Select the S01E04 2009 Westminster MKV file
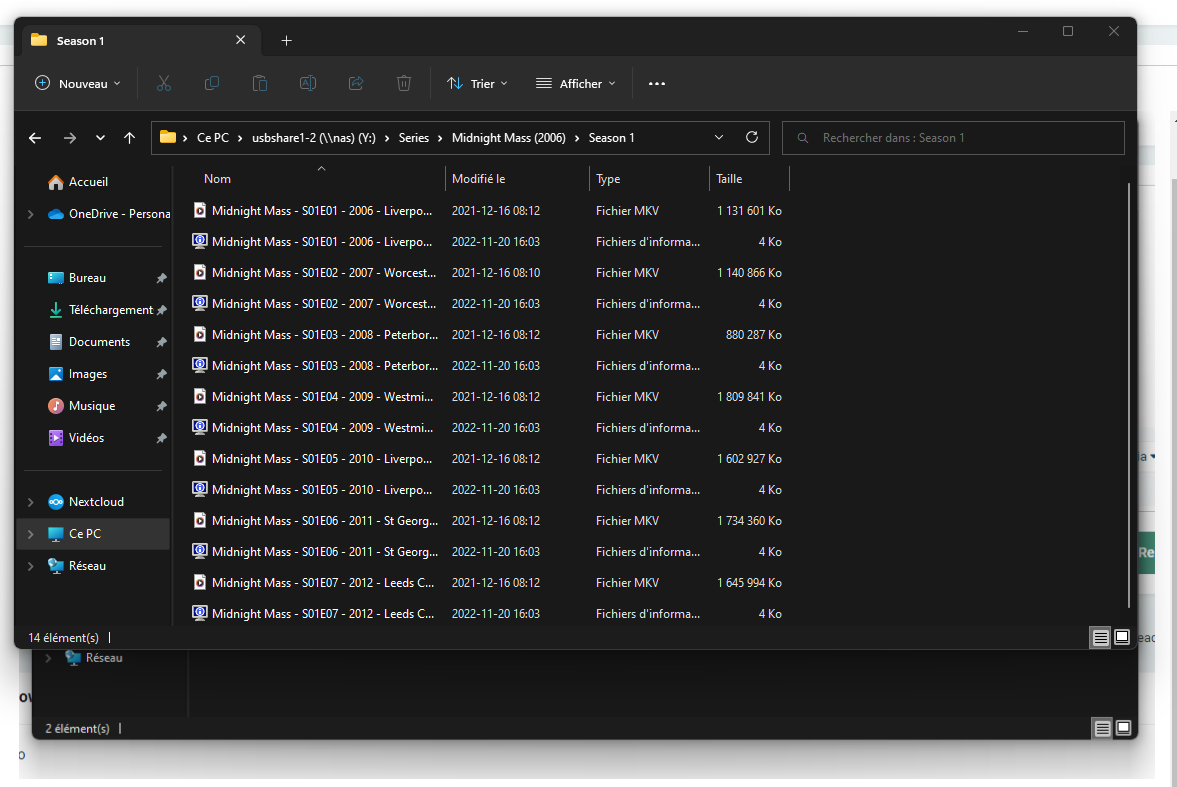This screenshot has width=1177, height=787. click(323, 397)
